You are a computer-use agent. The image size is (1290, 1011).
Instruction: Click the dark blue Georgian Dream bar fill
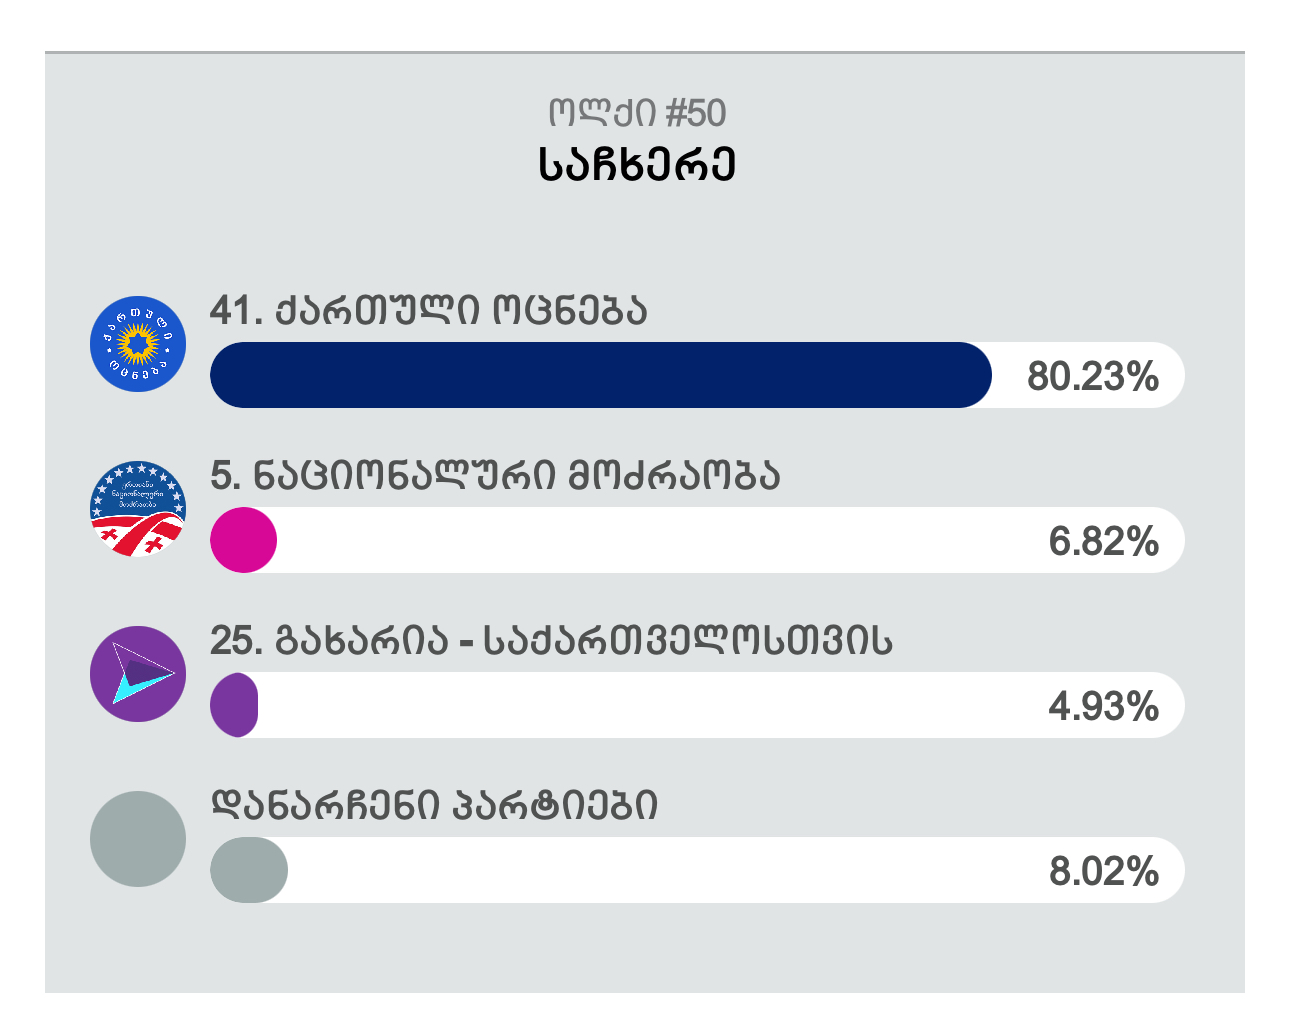[x=600, y=375]
